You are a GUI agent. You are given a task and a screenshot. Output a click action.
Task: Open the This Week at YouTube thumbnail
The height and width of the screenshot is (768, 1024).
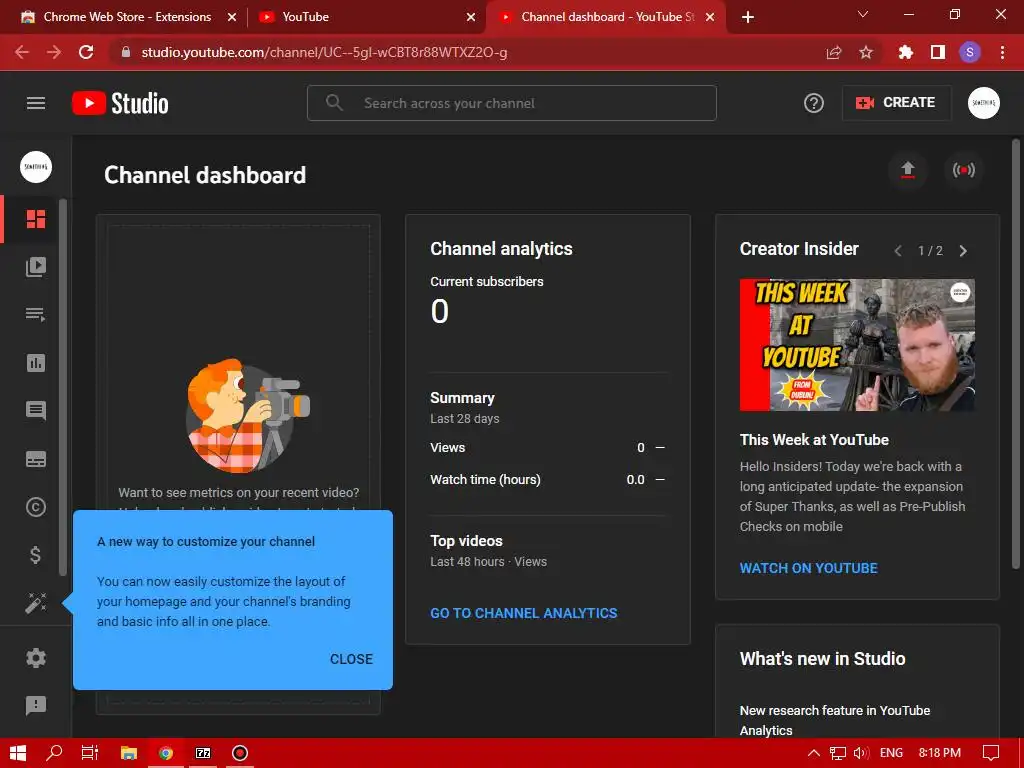click(857, 345)
